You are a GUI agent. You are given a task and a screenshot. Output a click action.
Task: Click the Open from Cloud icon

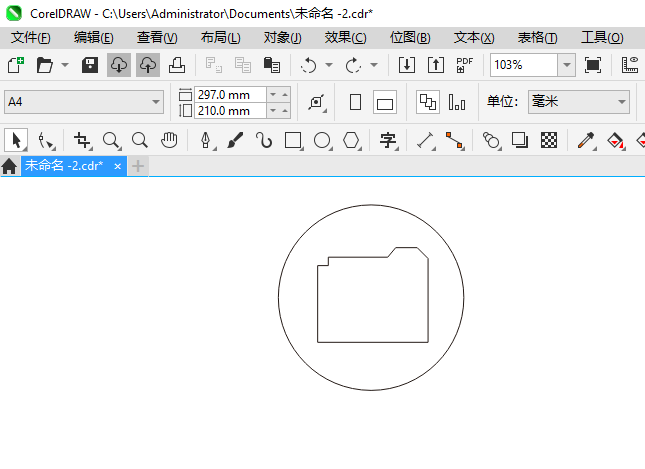(119, 65)
